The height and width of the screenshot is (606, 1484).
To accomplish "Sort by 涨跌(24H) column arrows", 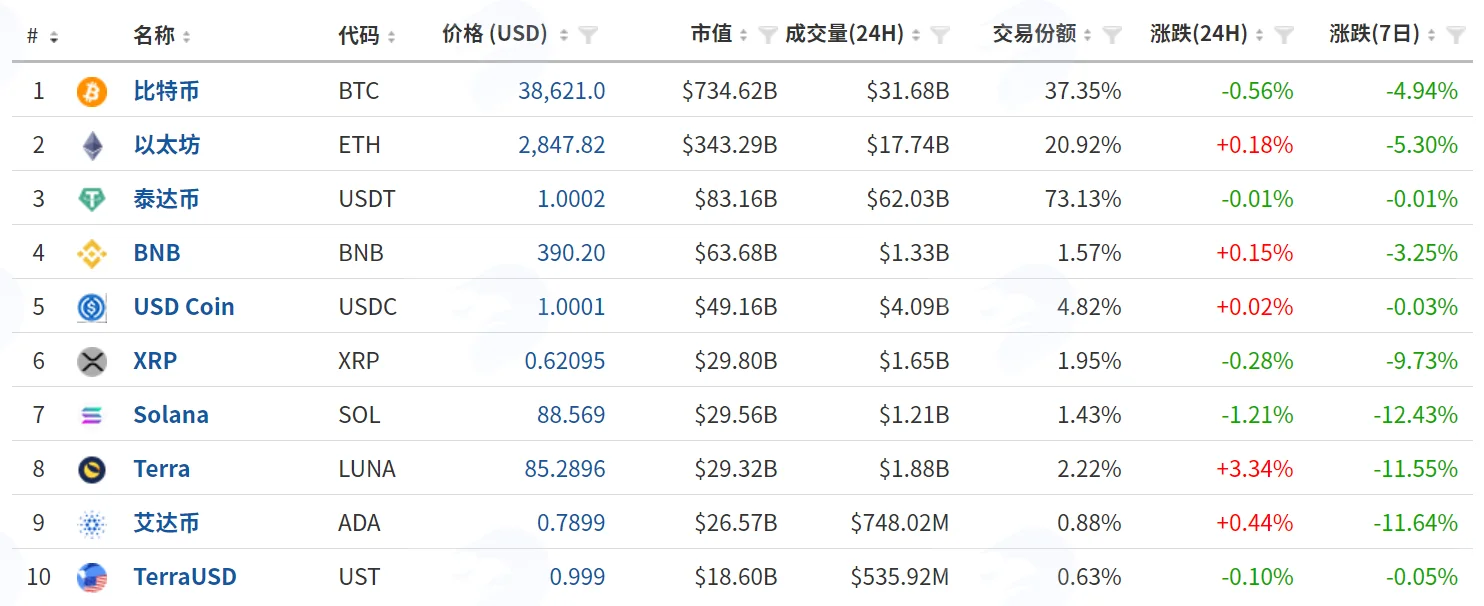I will pos(1260,36).
